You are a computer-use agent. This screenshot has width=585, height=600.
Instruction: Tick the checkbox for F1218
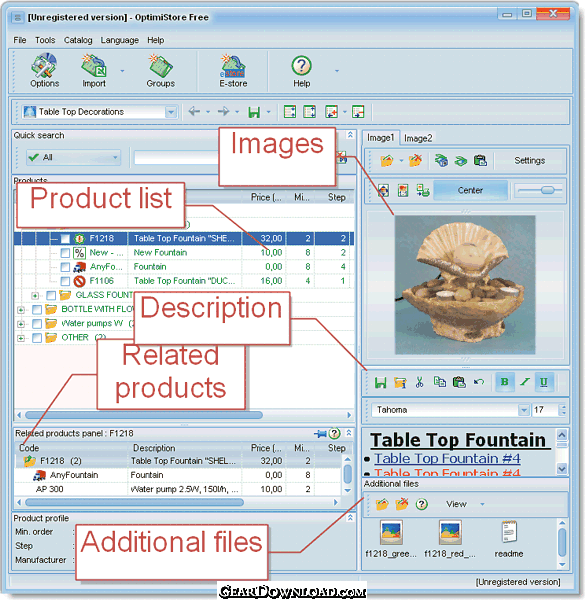(x=65, y=239)
